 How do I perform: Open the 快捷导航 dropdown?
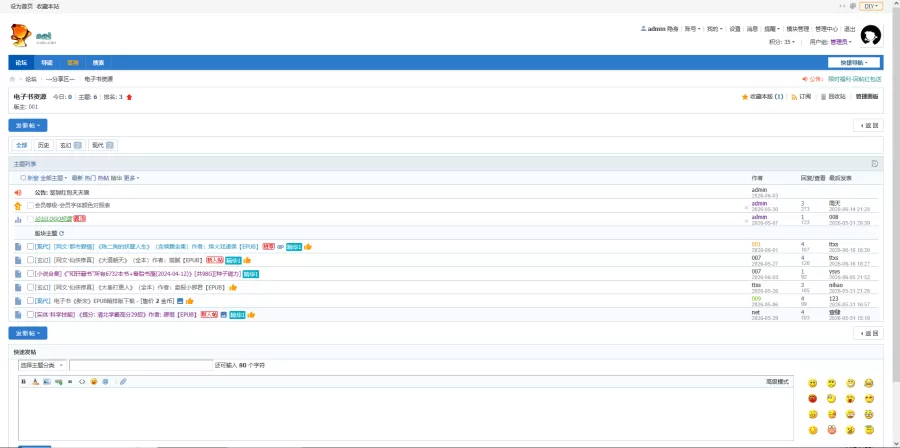tap(854, 63)
